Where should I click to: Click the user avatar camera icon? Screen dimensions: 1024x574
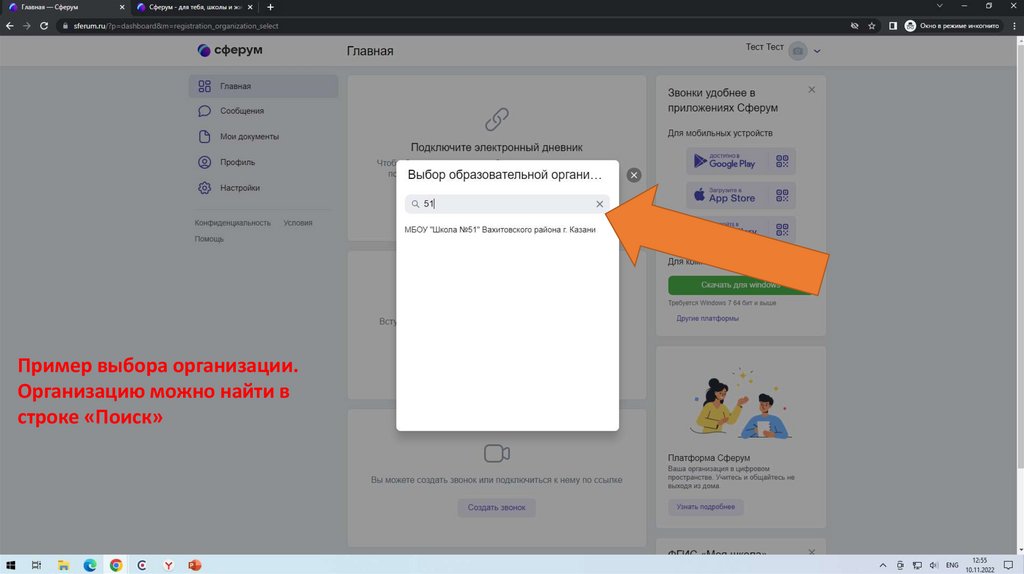(797, 51)
